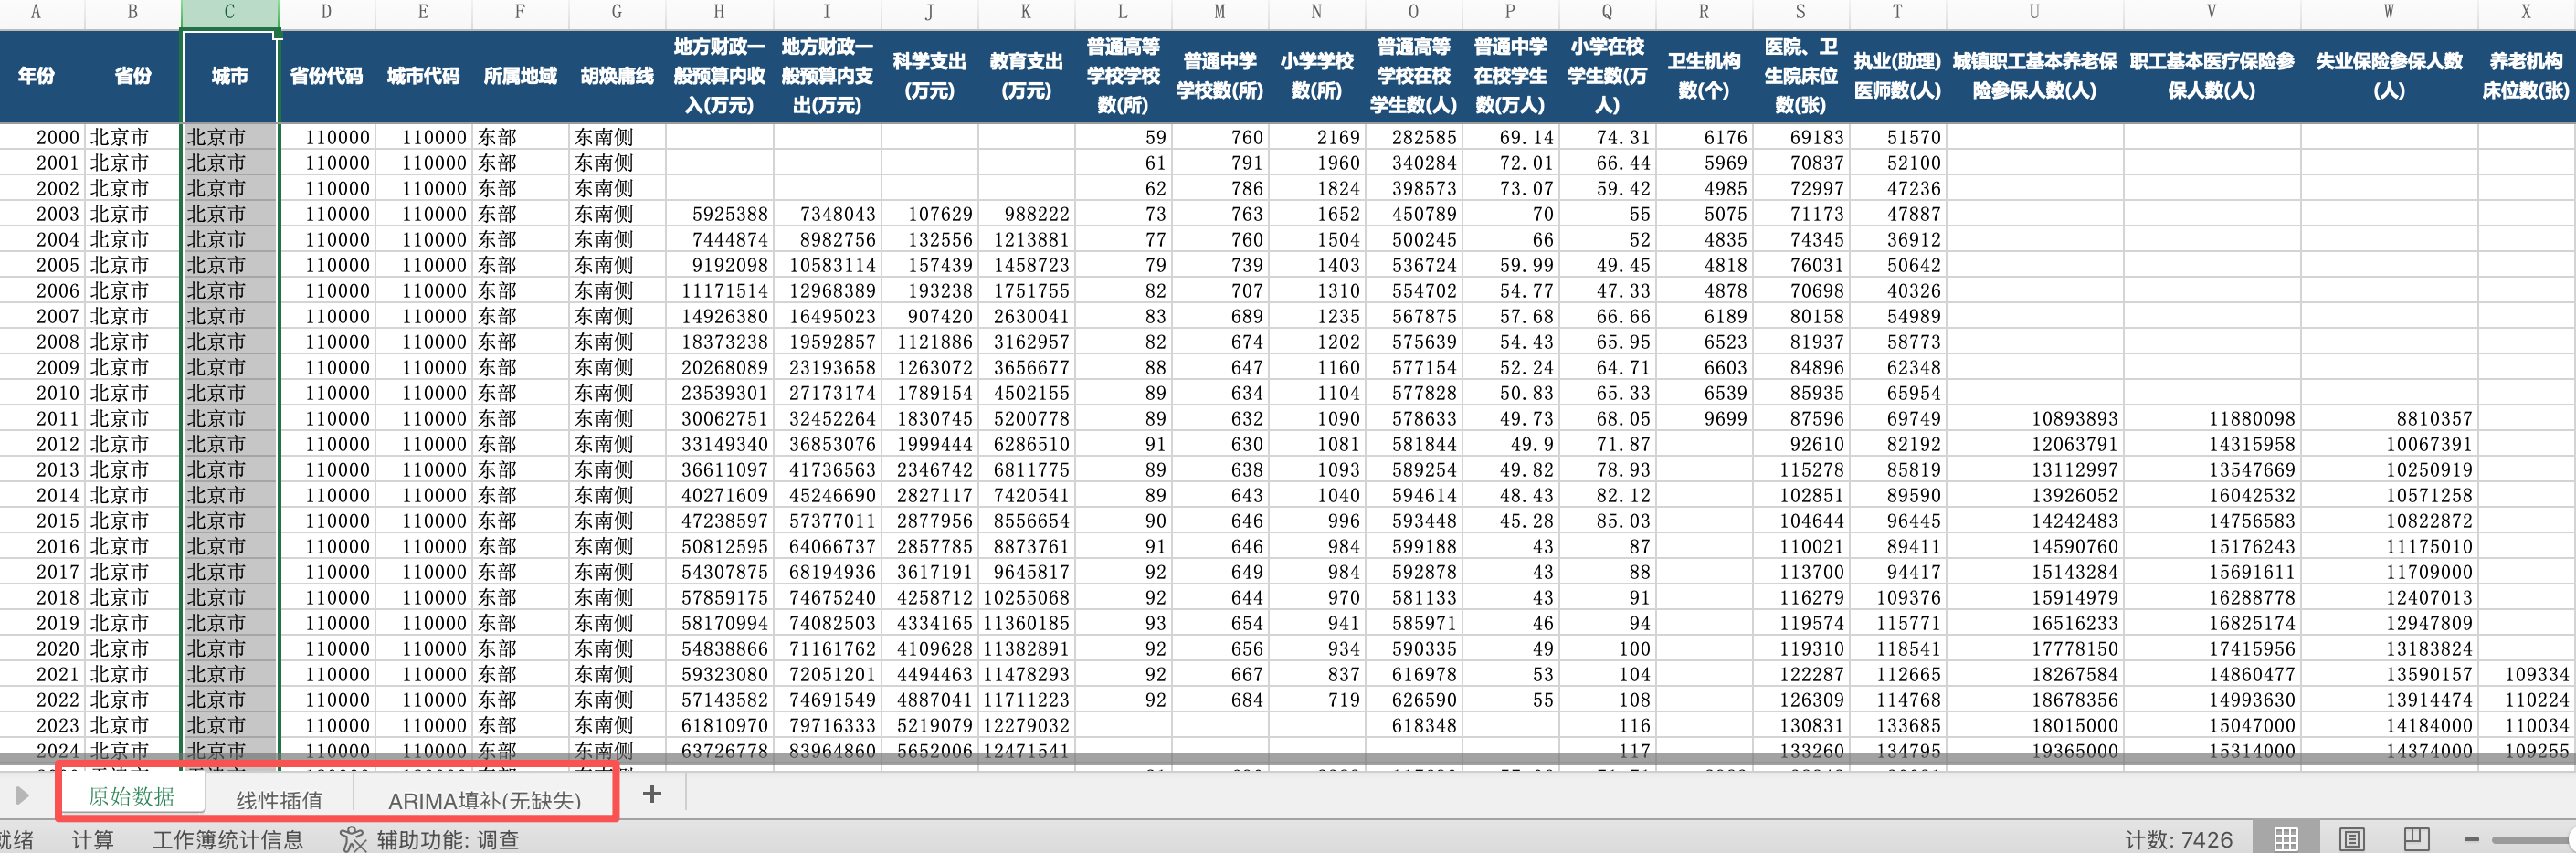
Task: Select the 原始数据 sheet tab
Action: [131, 796]
